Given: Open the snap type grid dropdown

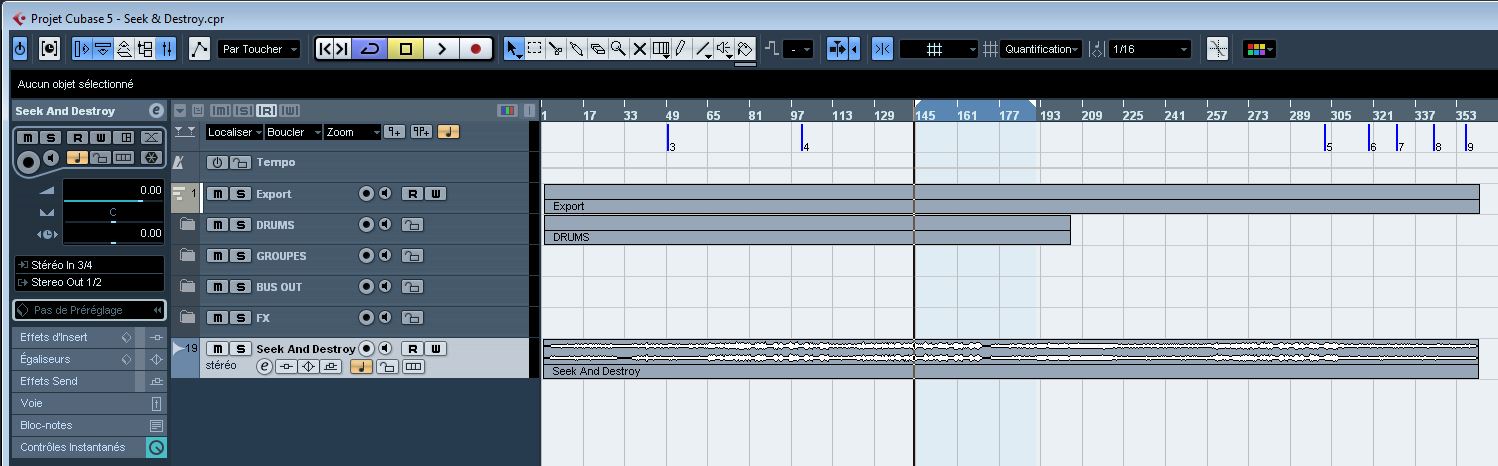Looking at the screenshot, I should [x=938, y=49].
